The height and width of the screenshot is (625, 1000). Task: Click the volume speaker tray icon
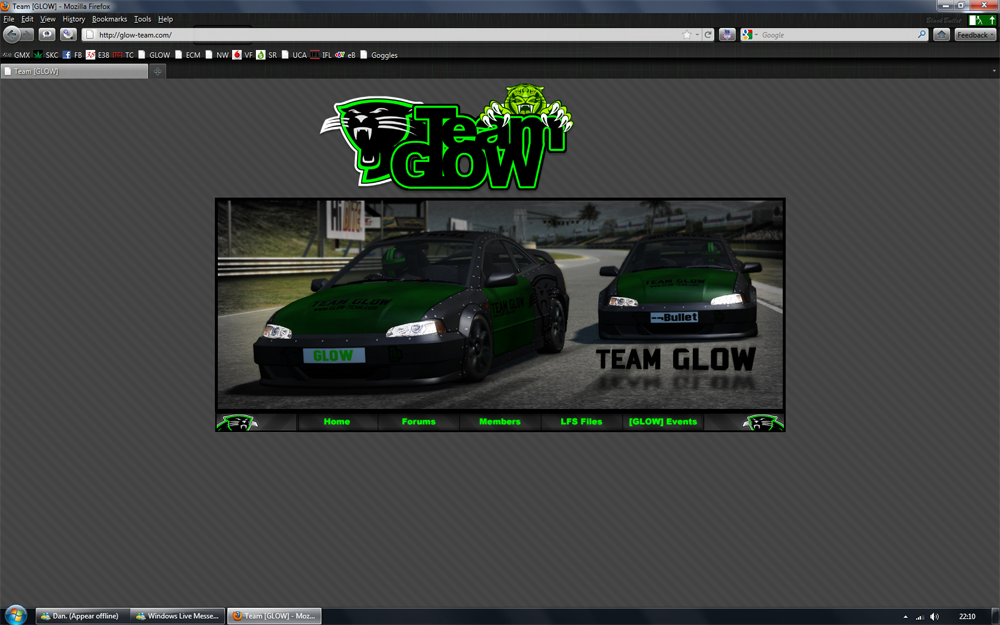(x=934, y=616)
